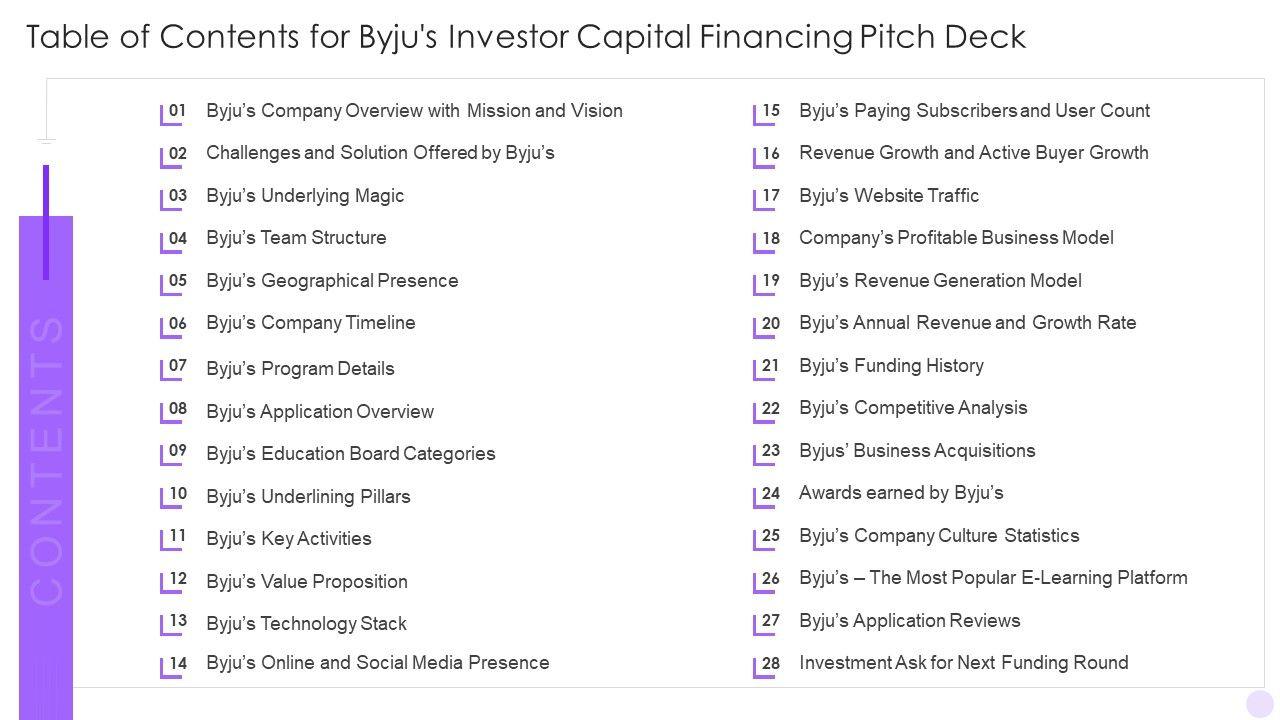This screenshot has width=1280, height=720.
Task: Open Byju's Website Traffic entry
Action: 889,196
